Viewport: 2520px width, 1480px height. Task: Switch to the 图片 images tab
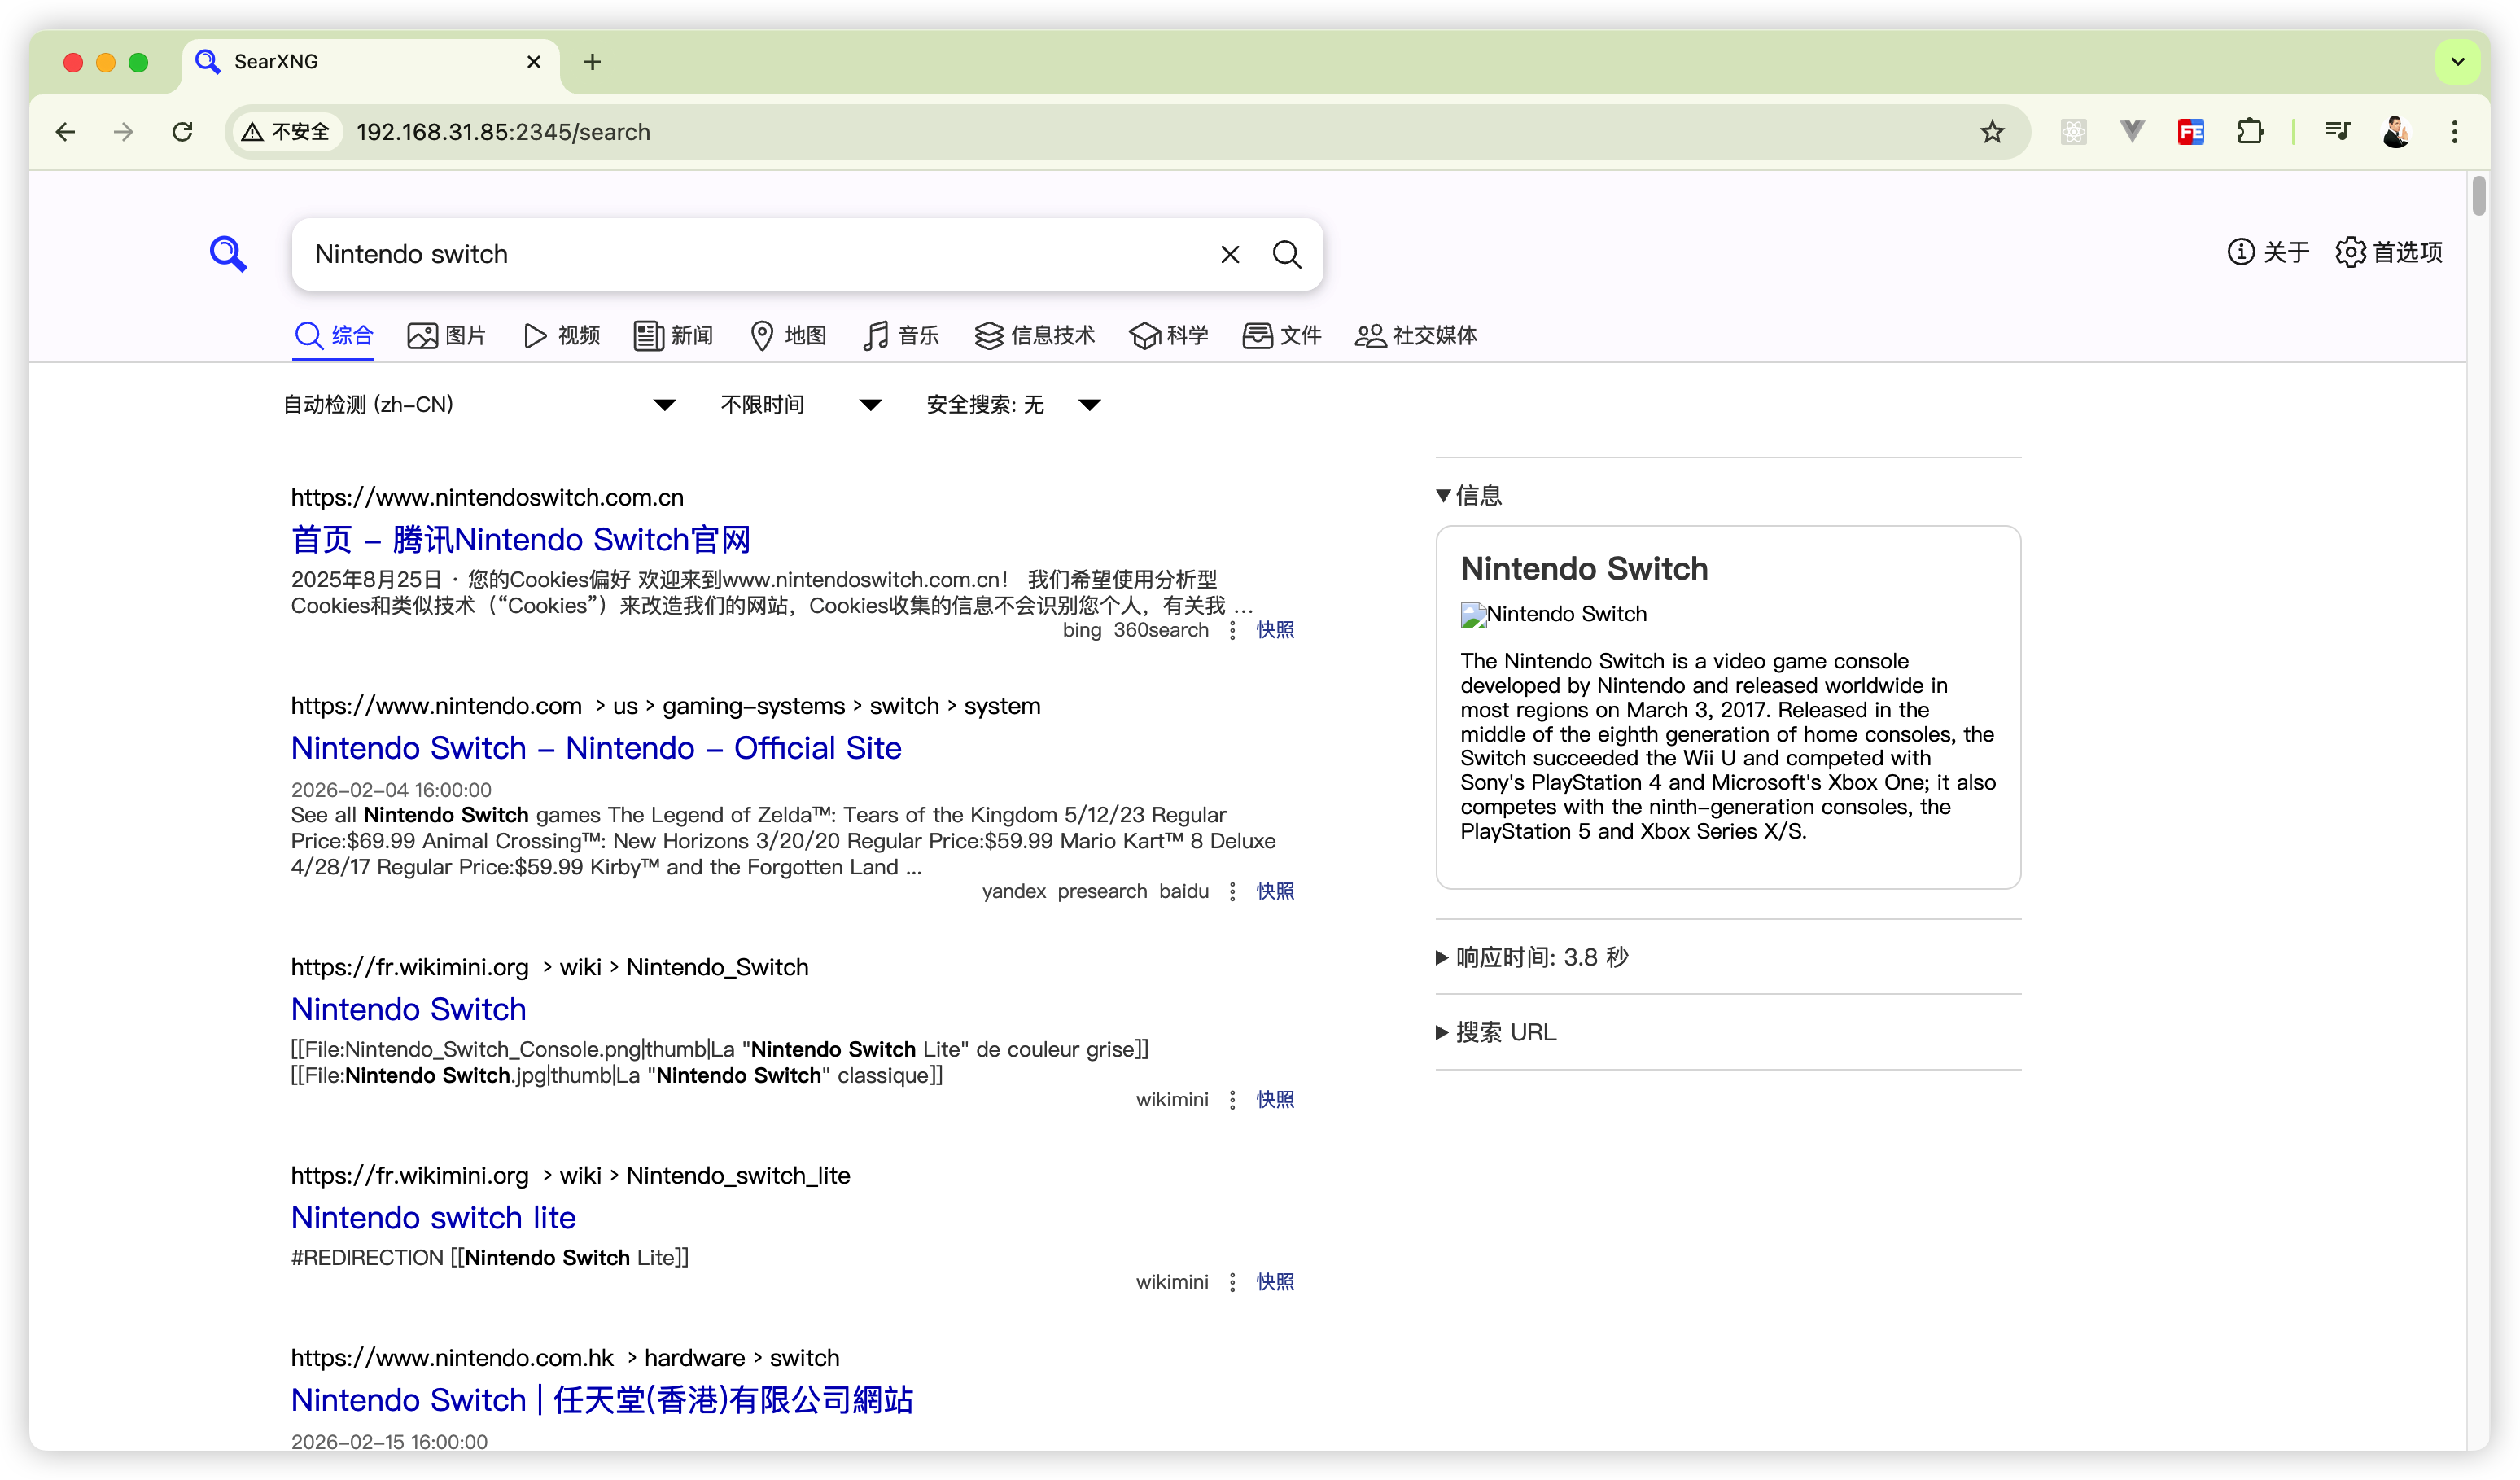[x=446, y=336]
